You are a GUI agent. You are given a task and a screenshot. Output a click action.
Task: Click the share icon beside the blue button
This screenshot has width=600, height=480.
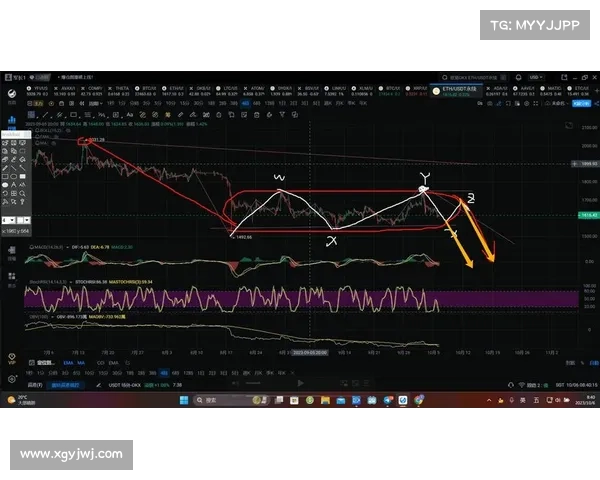597,104
